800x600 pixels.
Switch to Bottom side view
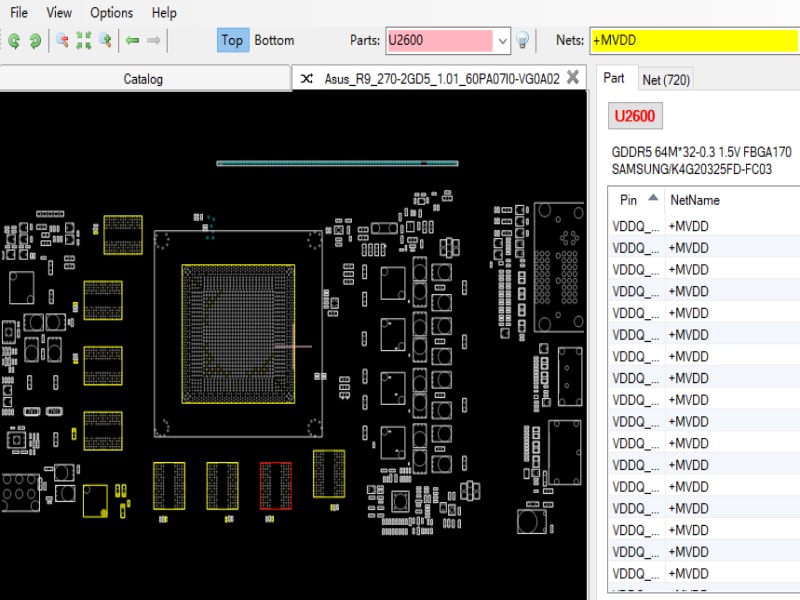(x=274, y=40)
